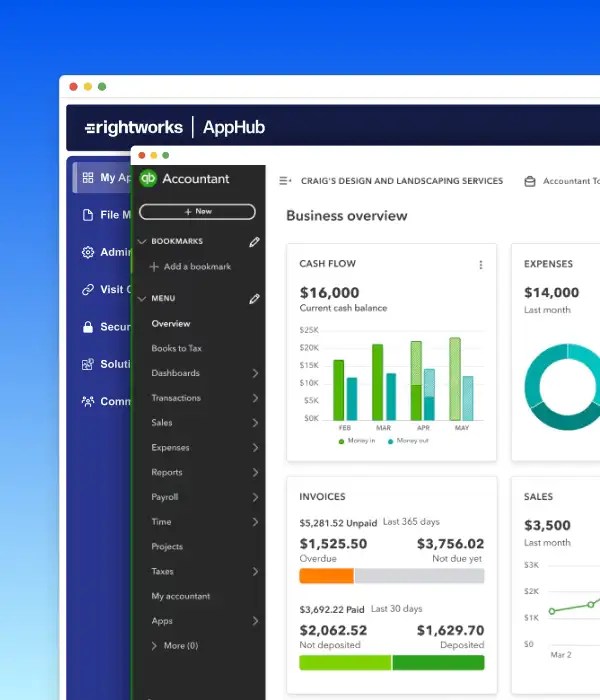Click the plus icon beside Add a bookmark
Image resolution: width=600 pixels, height=700 pixels.
pos(154,267)
